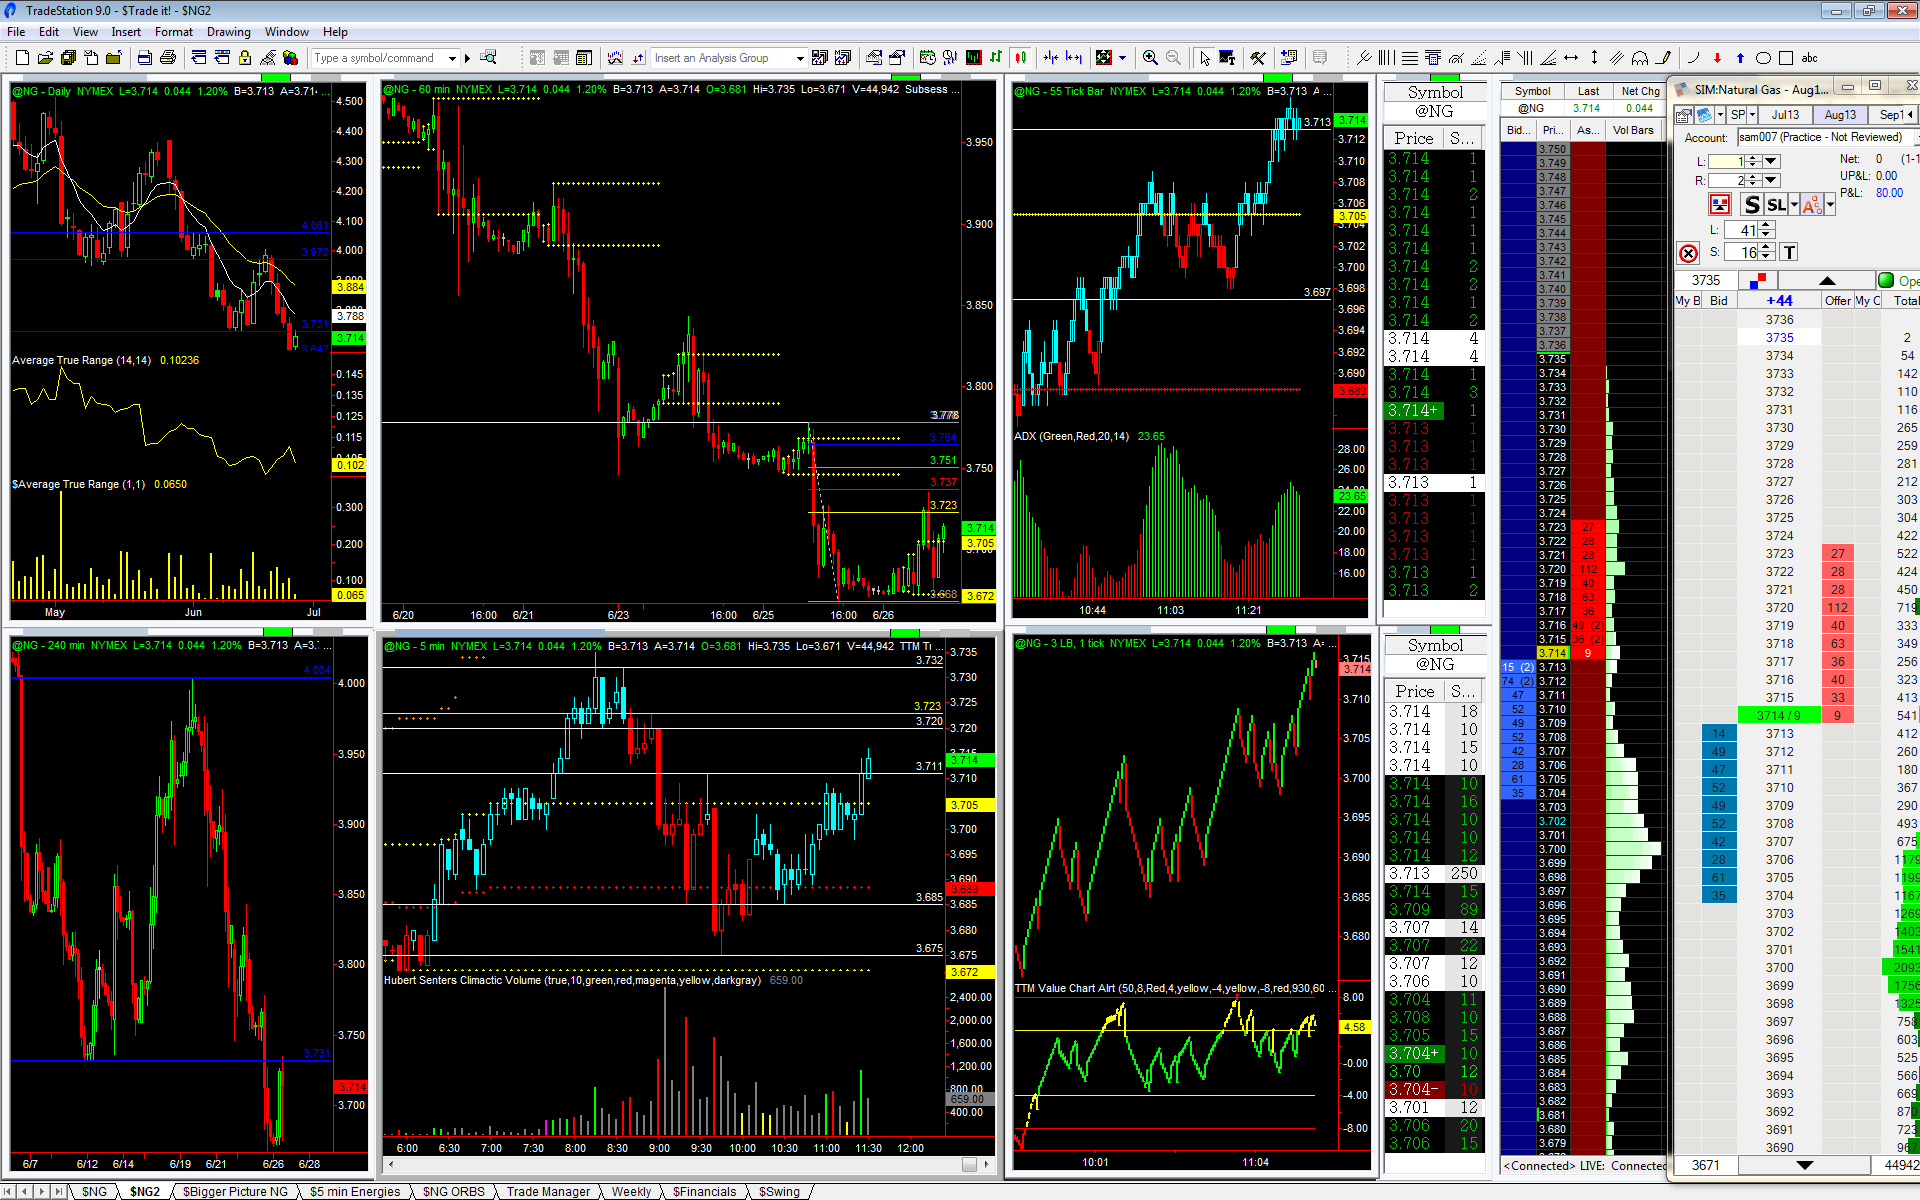Switch to the Weekly workspace tab

click(631, 1191)
